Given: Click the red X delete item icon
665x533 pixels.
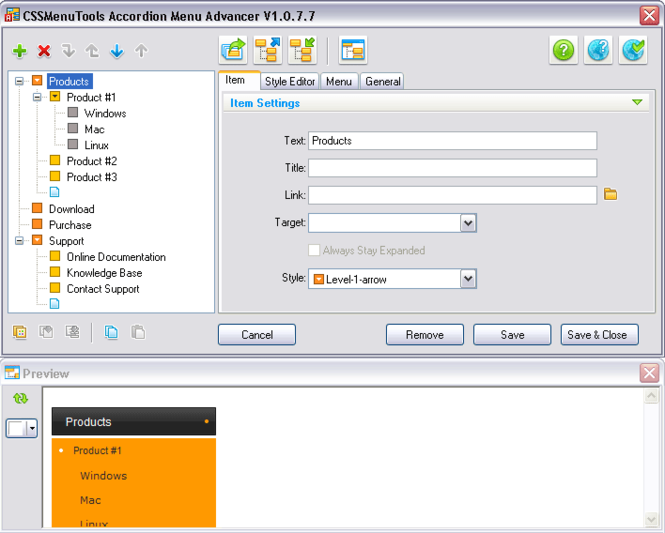Looking at the screenshot, I should tap(44, 51).
